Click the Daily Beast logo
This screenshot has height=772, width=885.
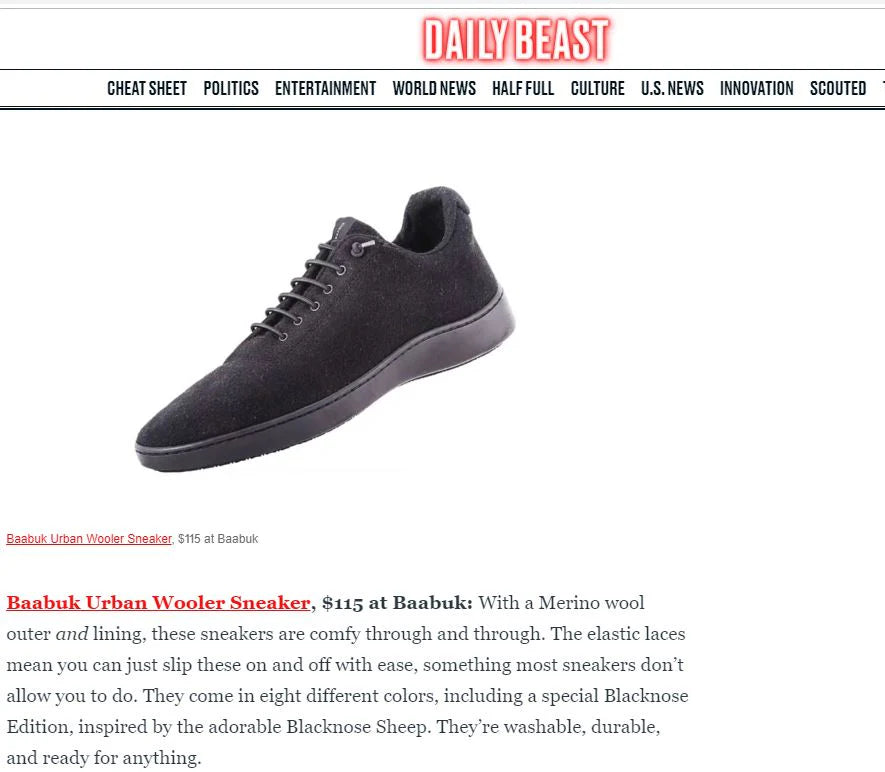516,40
